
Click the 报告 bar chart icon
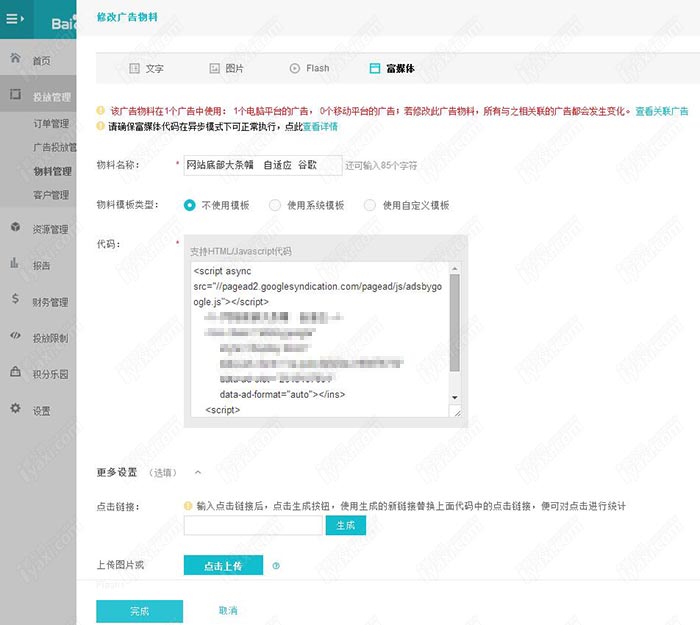[15, 264]
